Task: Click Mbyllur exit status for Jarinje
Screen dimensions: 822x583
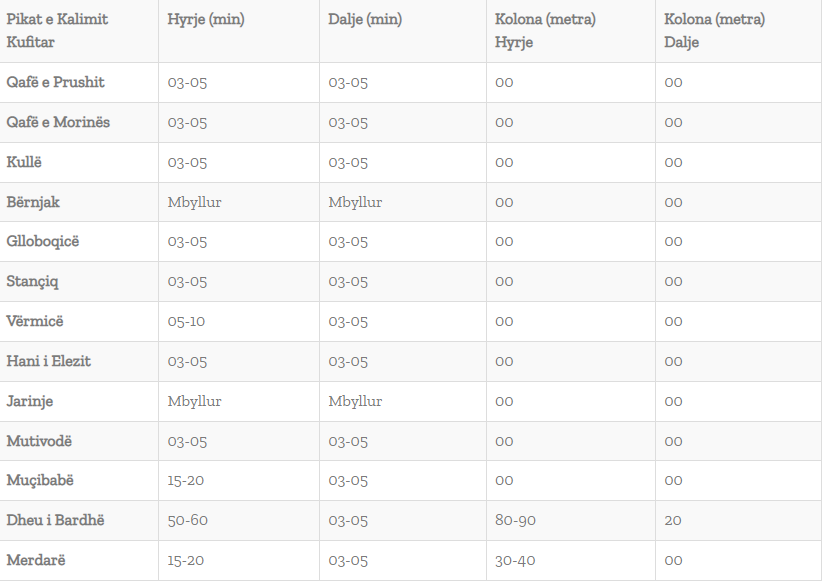Action: click(355, 401)
